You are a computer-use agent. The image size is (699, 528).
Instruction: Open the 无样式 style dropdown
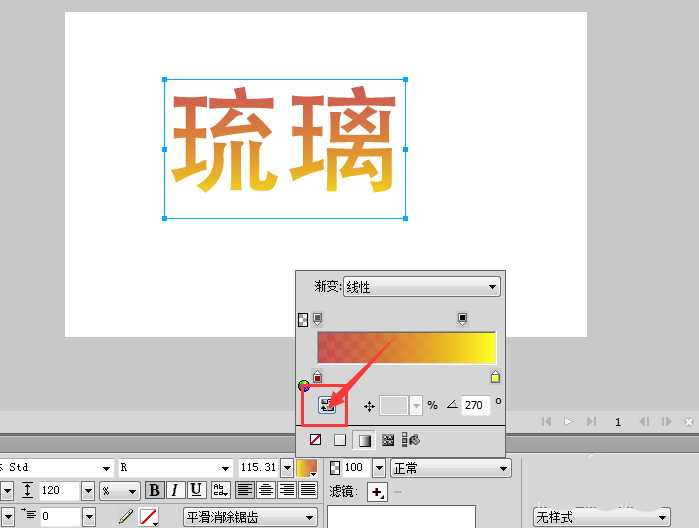click(x=601, y=517)
